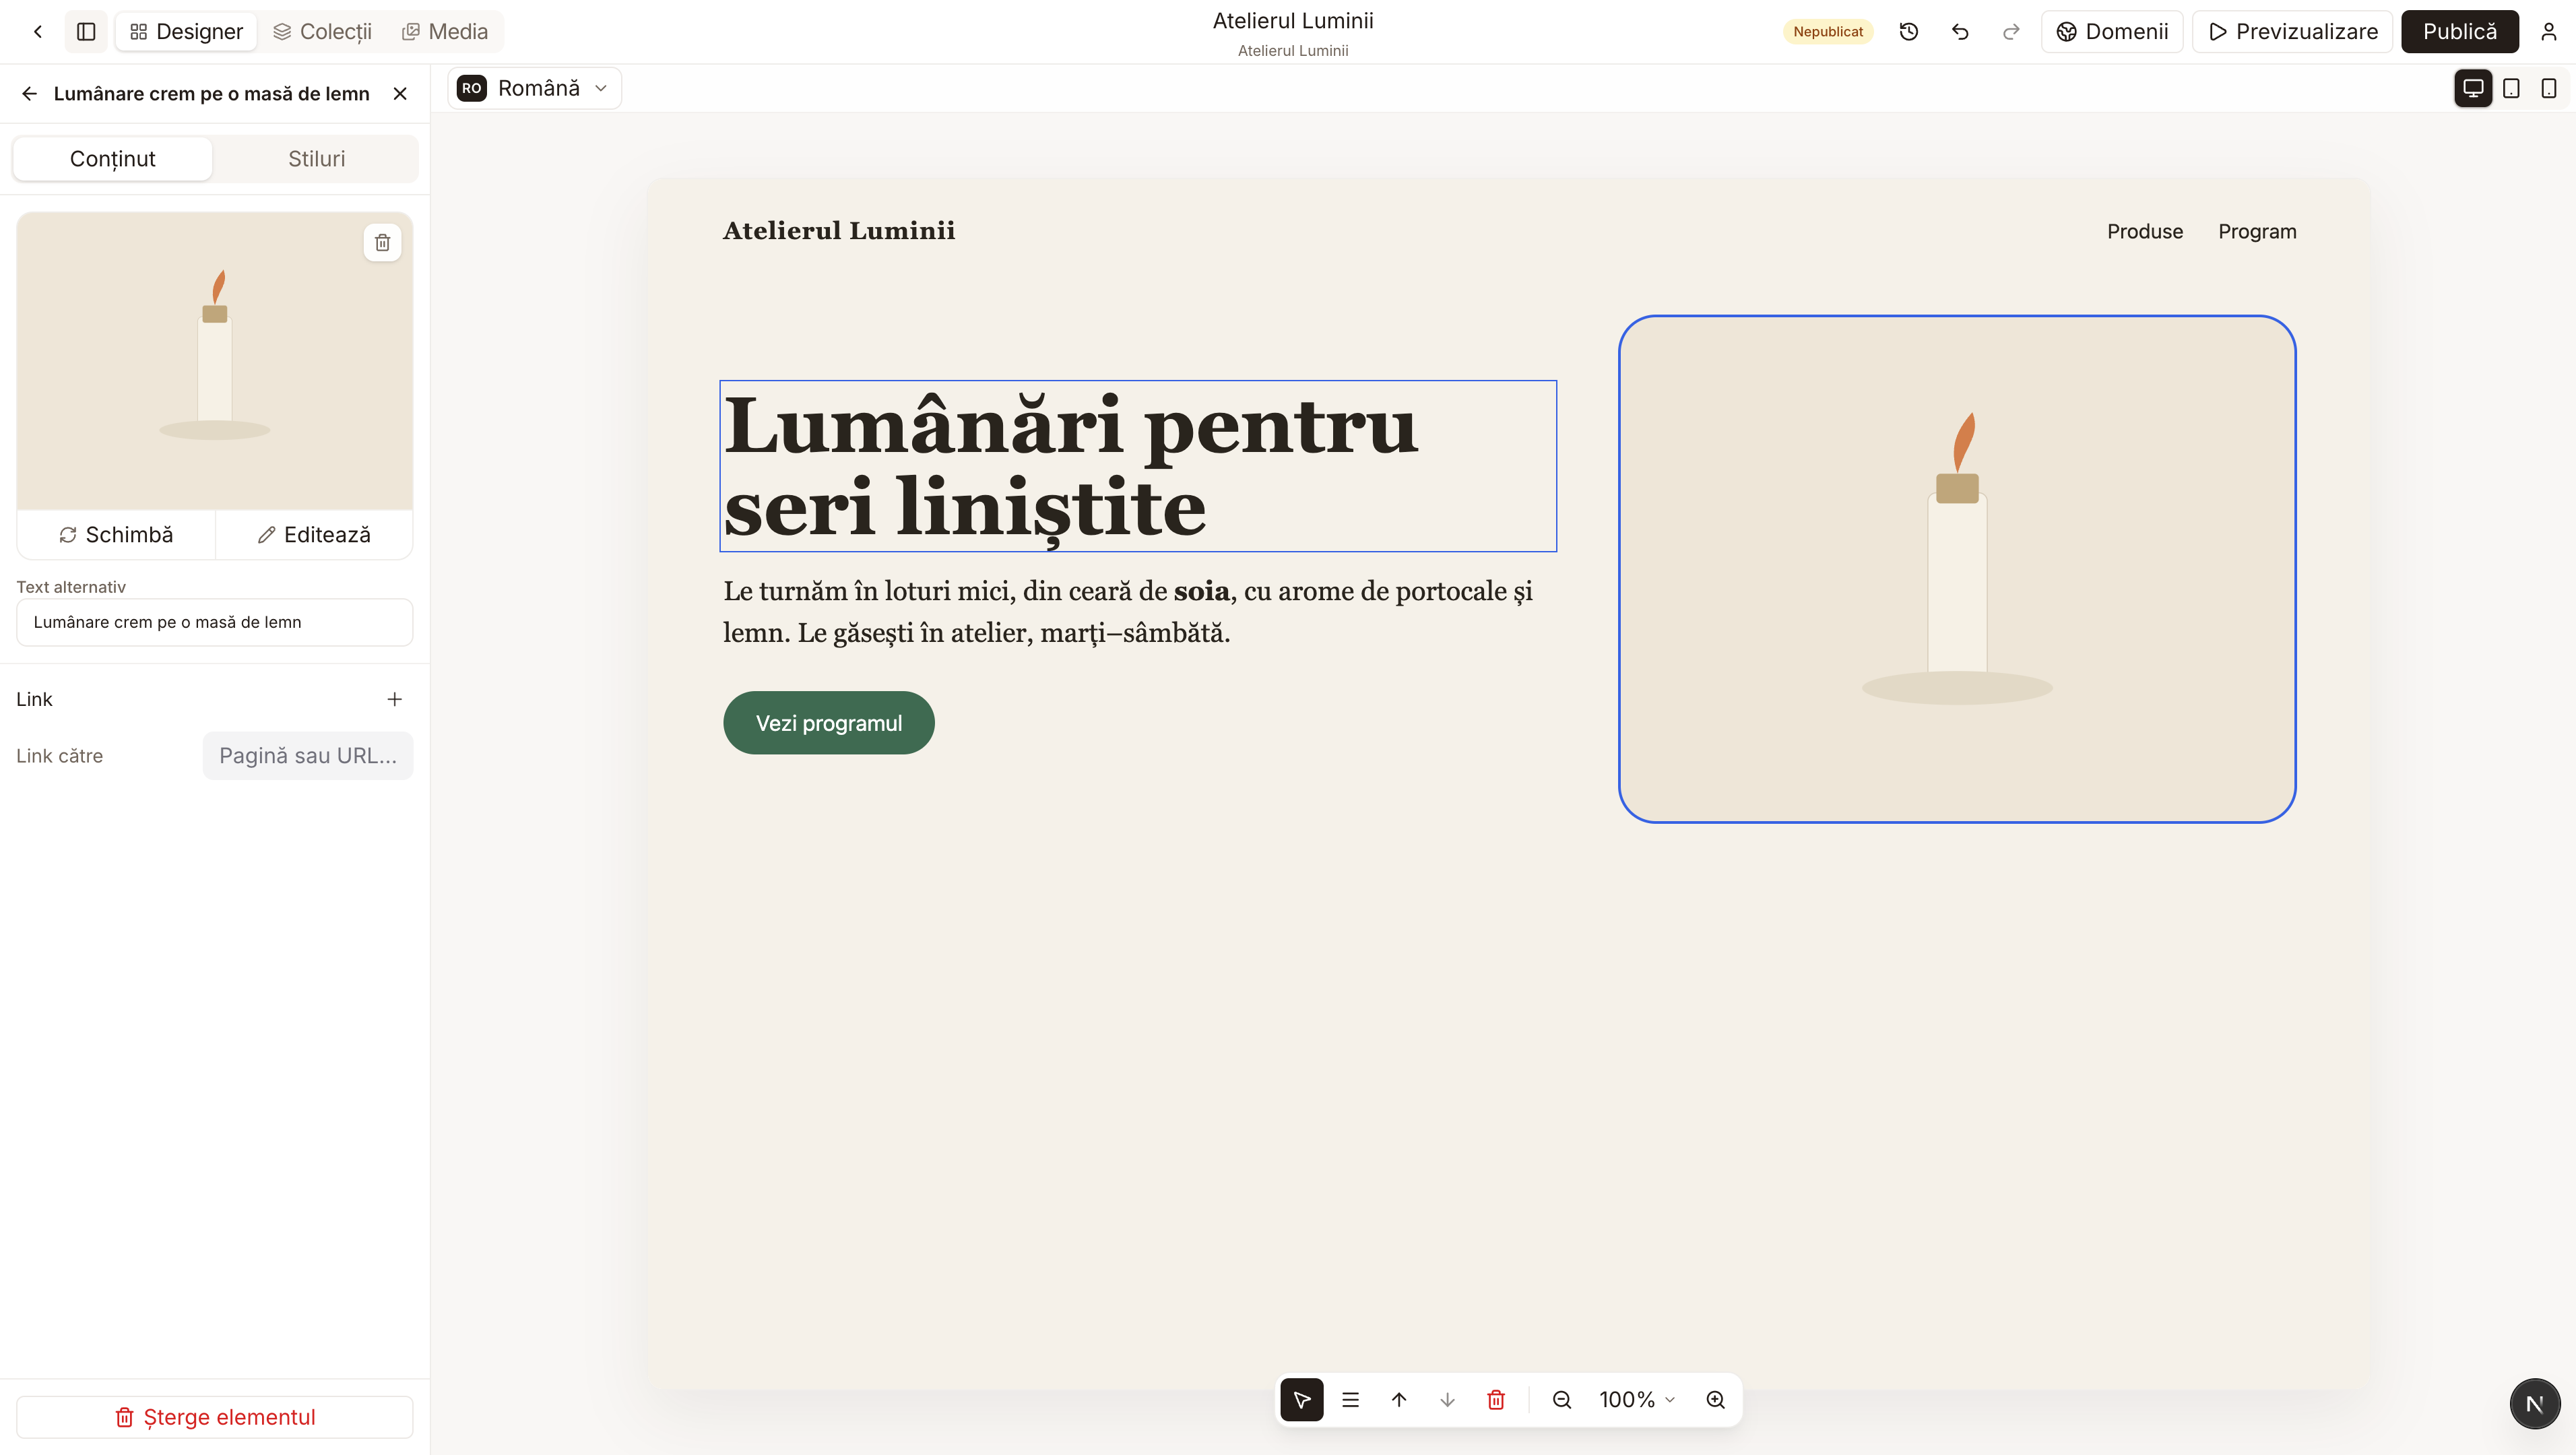The height and width of the screenshot is (1455, 2576).
Task: Toggle the sidebar panel icon
Action: (x=86, y=32)
